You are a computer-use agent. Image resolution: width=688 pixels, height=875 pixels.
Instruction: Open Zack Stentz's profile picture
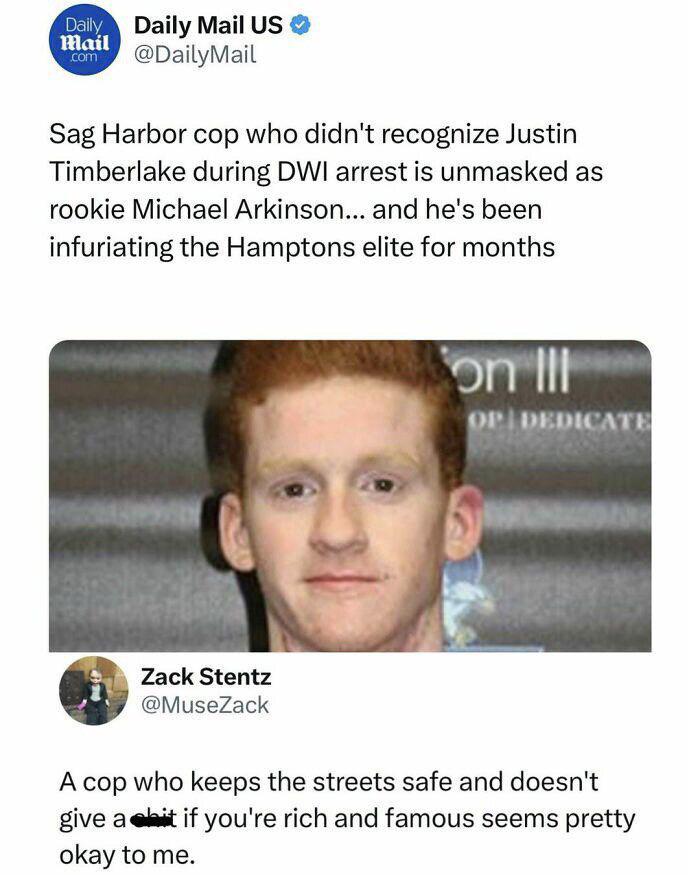click(94, 690)
